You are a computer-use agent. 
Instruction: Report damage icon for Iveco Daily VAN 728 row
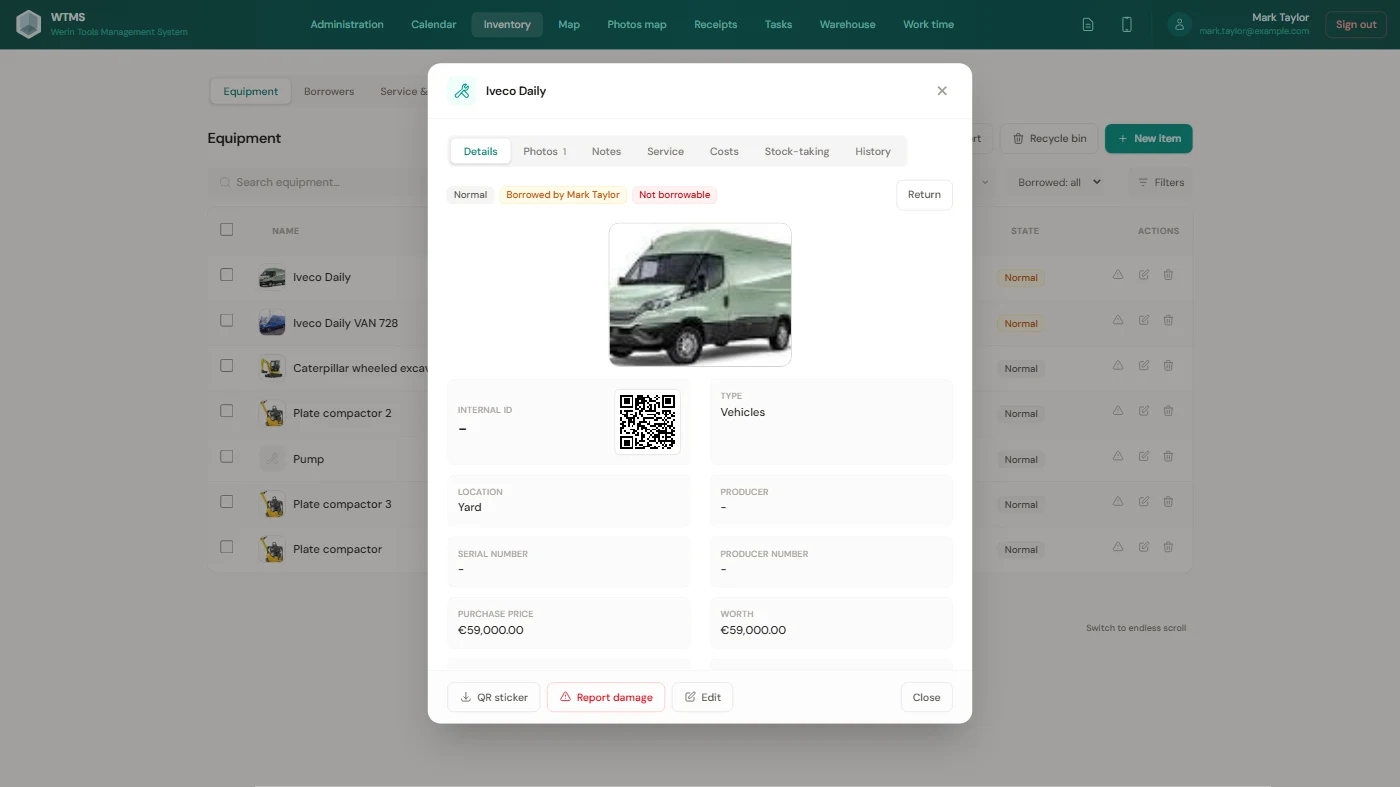[1118, 320]
